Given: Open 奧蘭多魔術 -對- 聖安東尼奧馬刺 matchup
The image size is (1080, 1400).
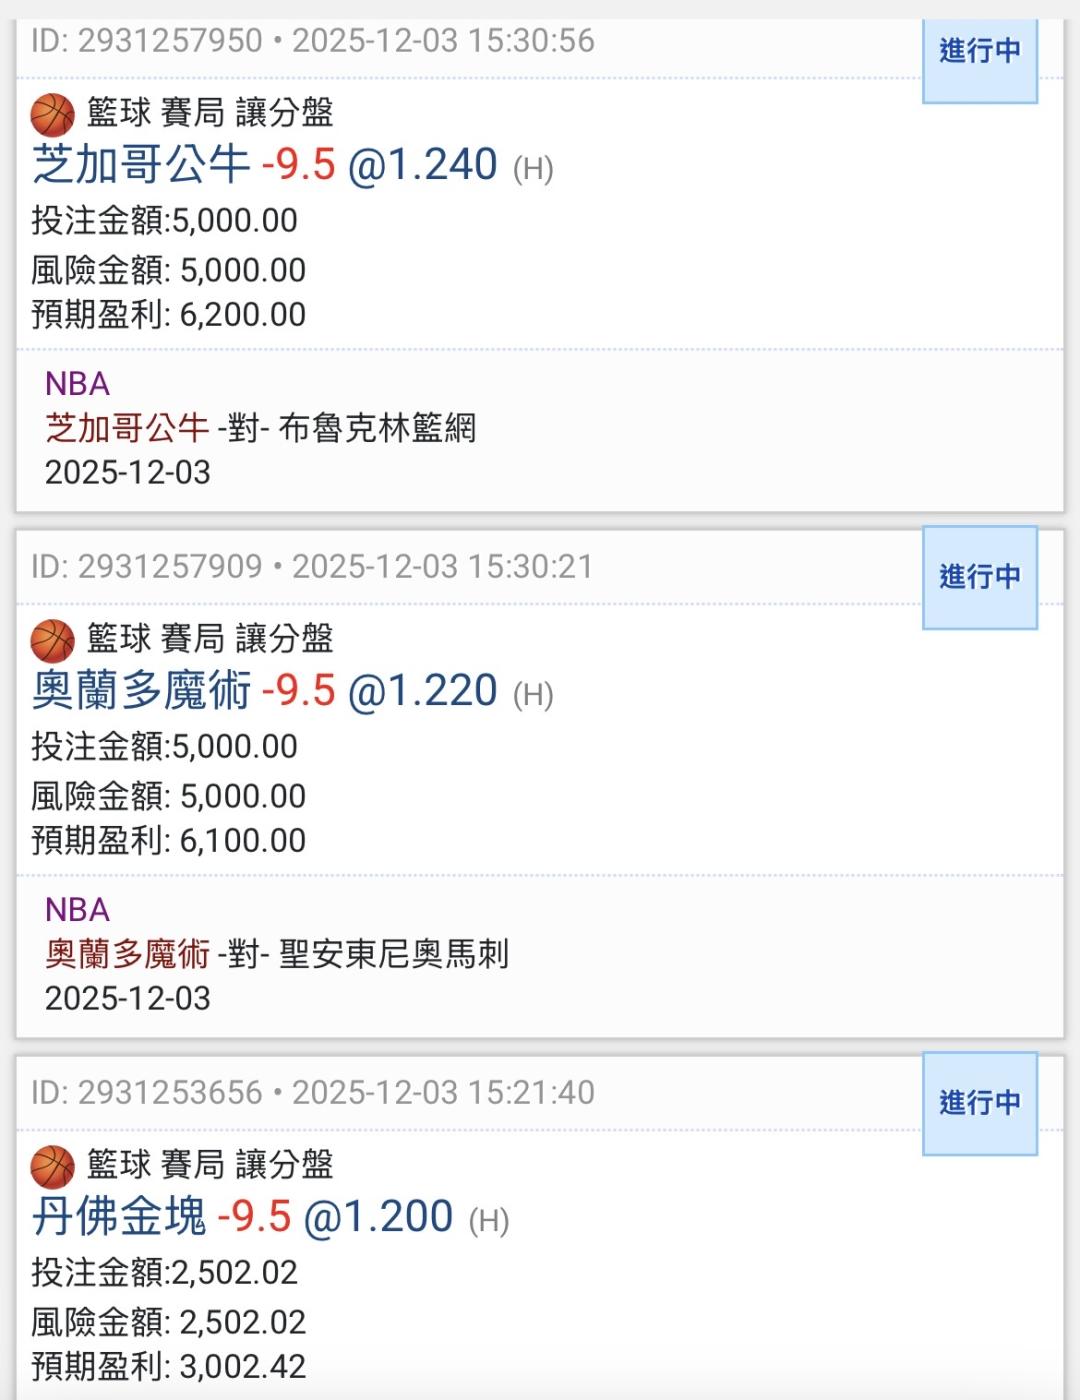Looking at the screenshot, I should click(x=277, y=954).
